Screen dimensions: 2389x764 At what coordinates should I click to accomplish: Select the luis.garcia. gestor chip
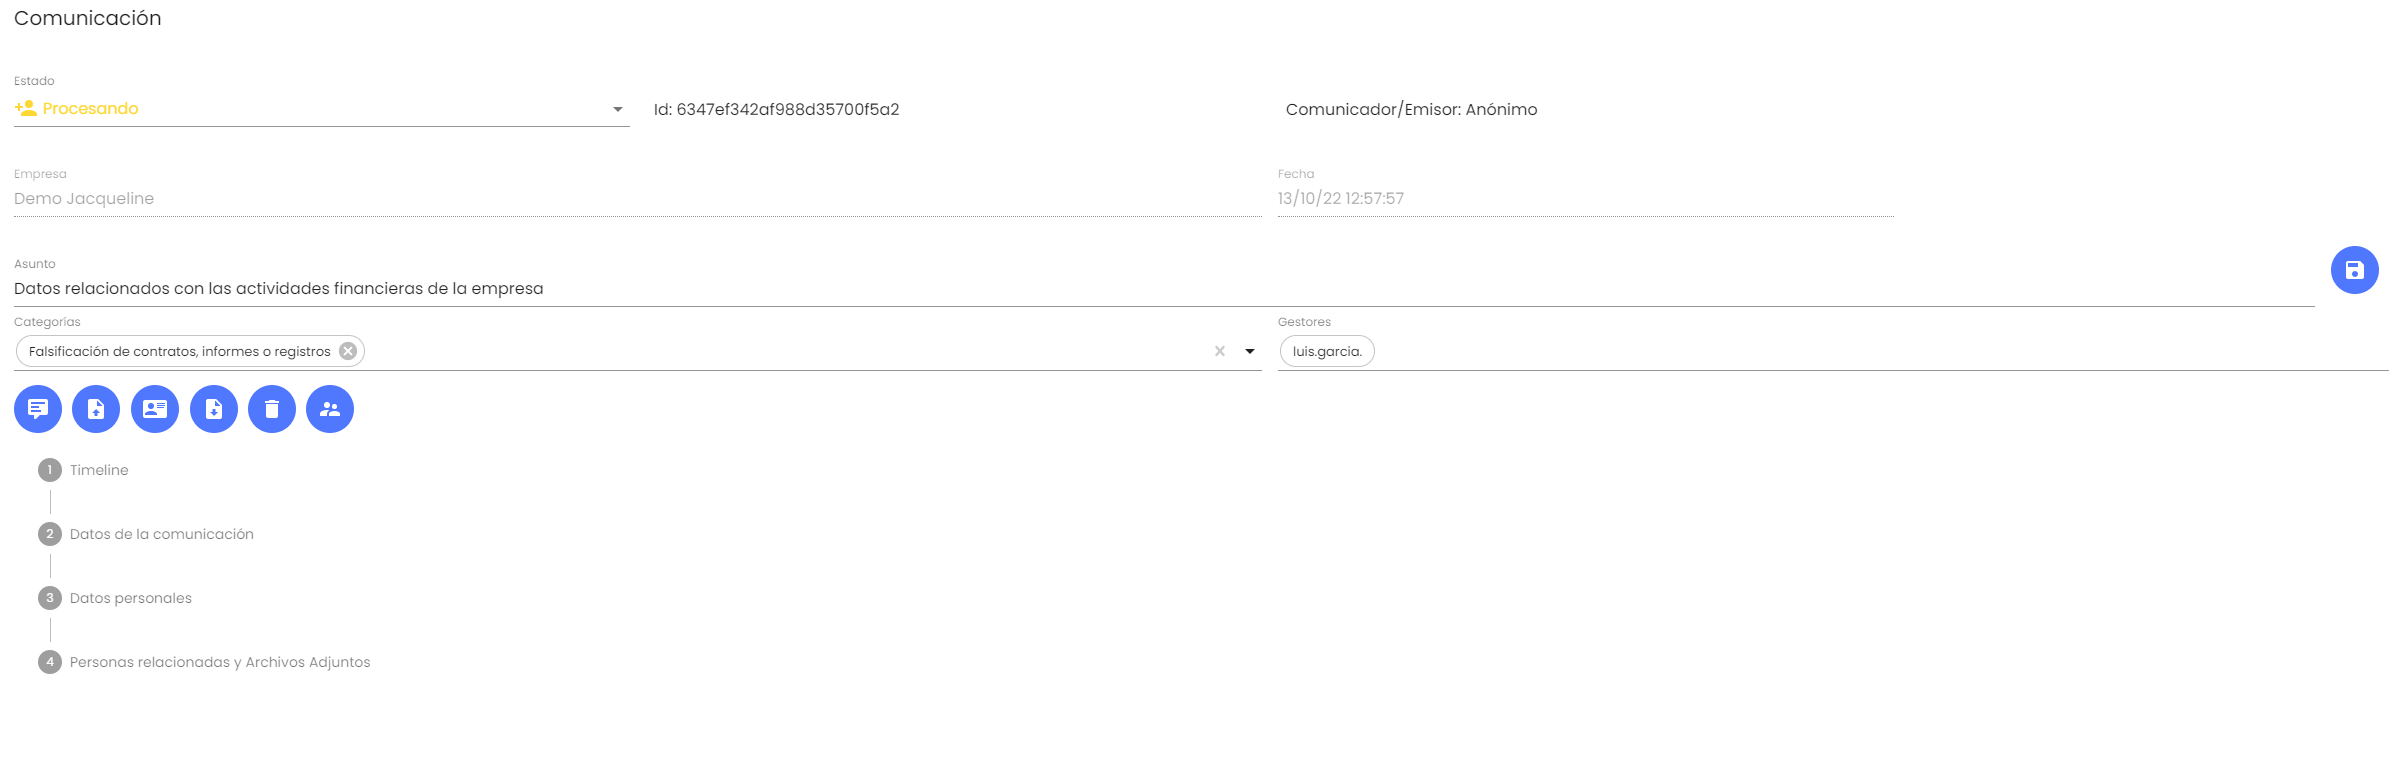1327,351
